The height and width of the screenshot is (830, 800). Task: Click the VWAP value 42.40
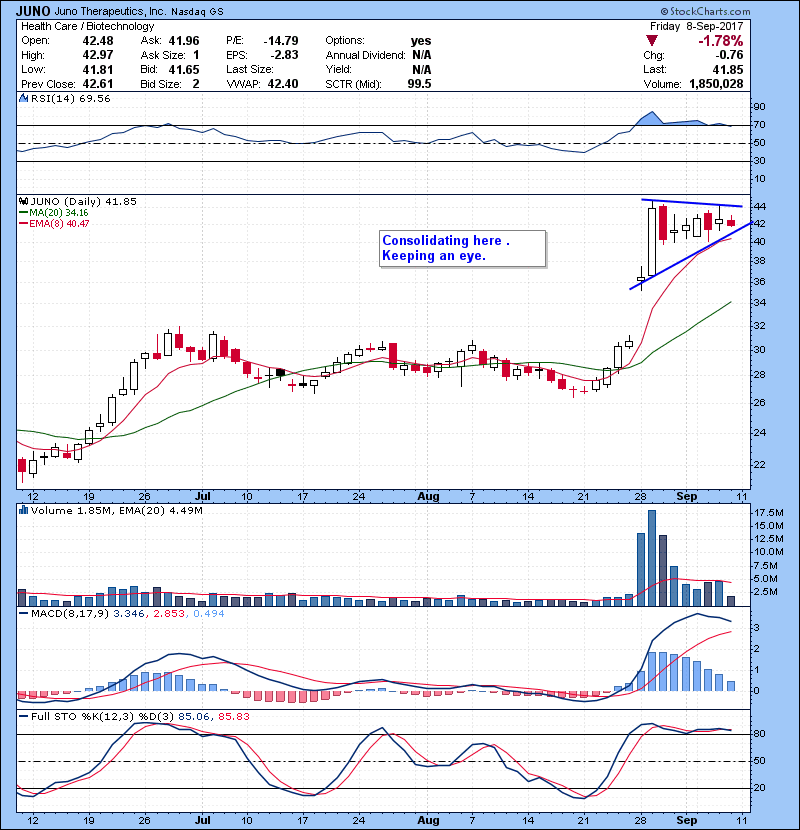(283, 84)
